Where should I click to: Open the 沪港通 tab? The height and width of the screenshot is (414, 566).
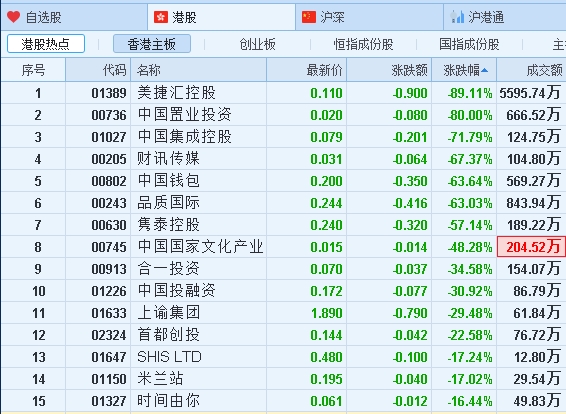tap(505, 17)
